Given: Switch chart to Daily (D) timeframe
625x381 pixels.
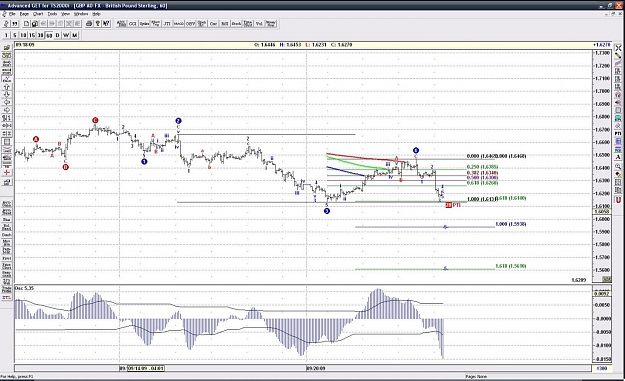Looking at the screenshot, I should 57,35.
